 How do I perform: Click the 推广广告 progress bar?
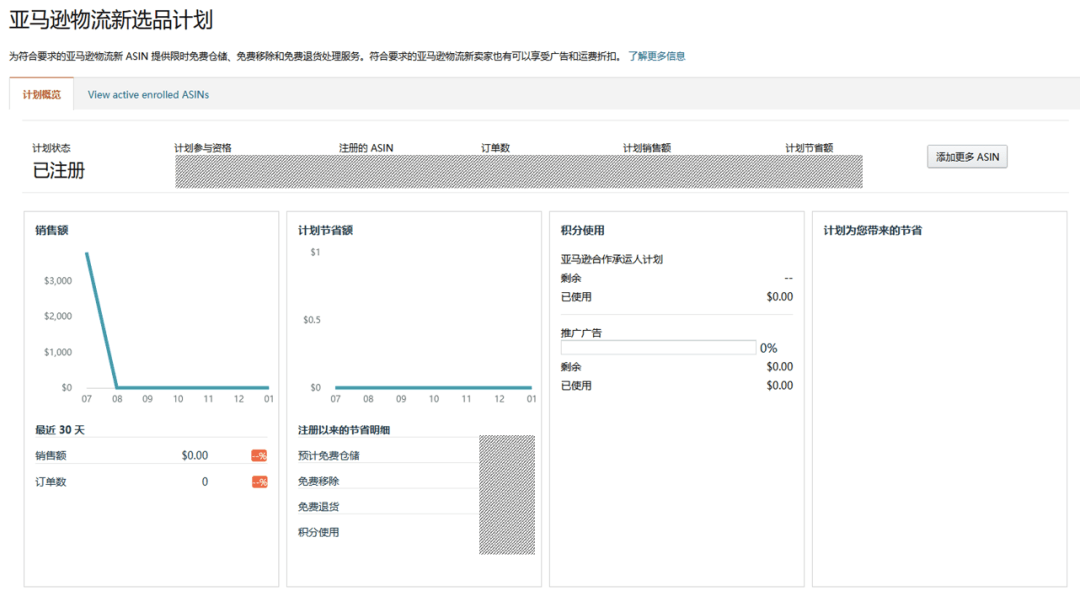point(658,348)
